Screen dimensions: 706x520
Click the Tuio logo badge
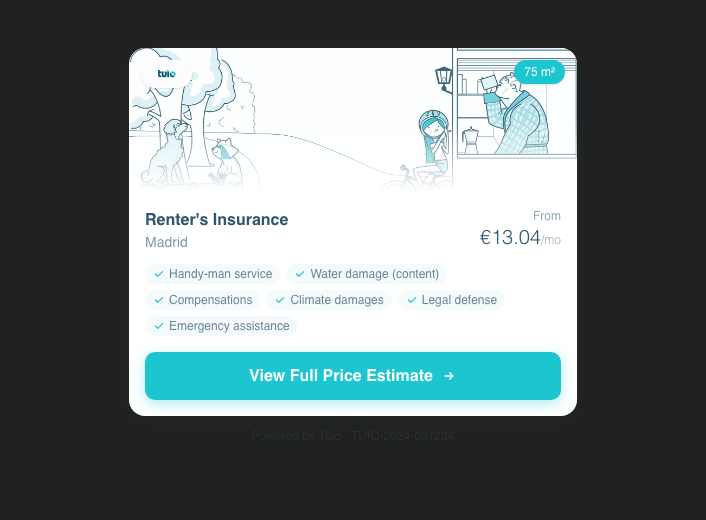(166, 74)
